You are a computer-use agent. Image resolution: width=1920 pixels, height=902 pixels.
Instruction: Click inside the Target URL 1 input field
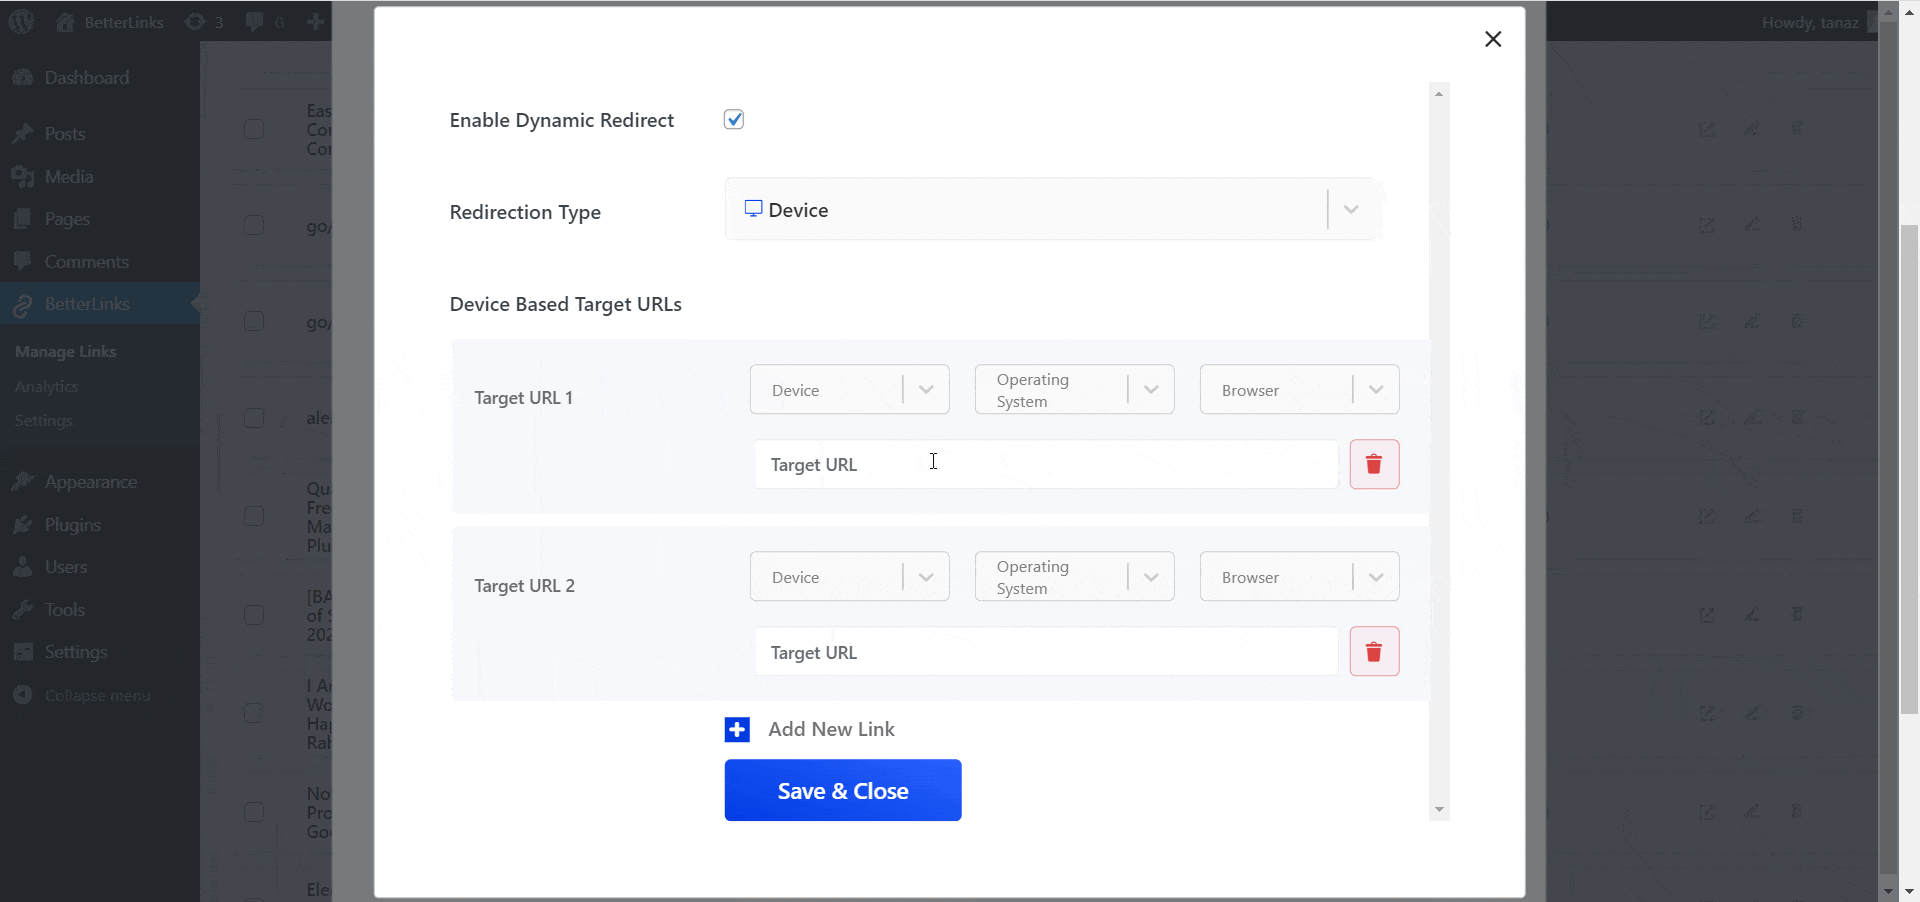1045,464
